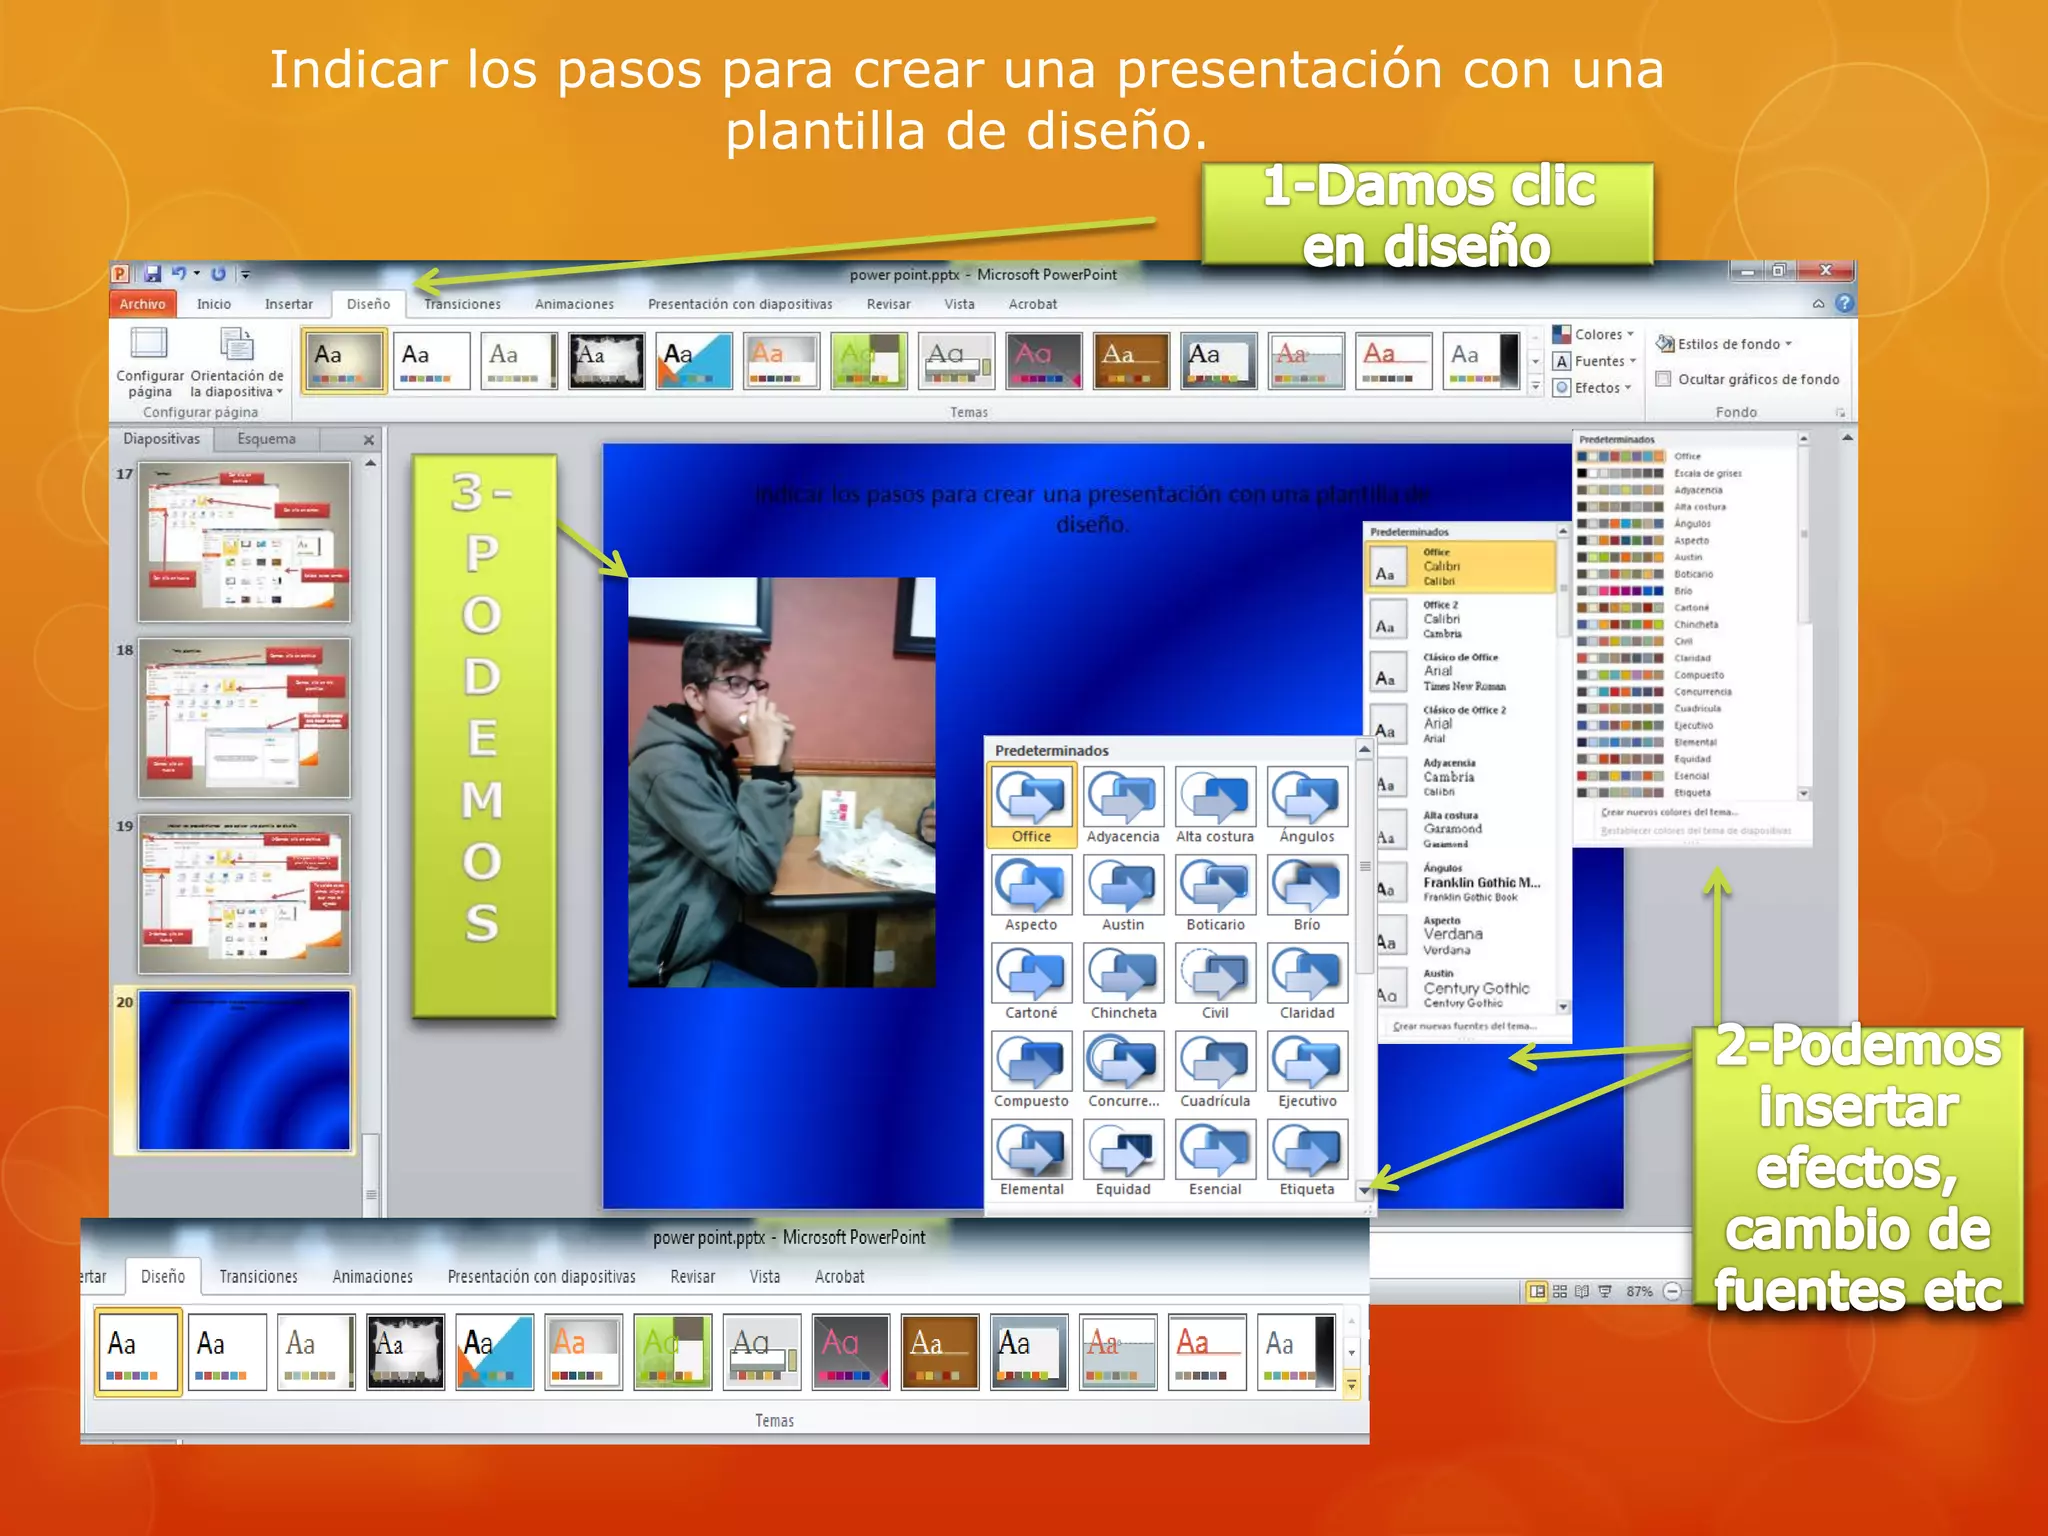
Task: Click the Save icon in quick access toolbar
Action: 152,273
